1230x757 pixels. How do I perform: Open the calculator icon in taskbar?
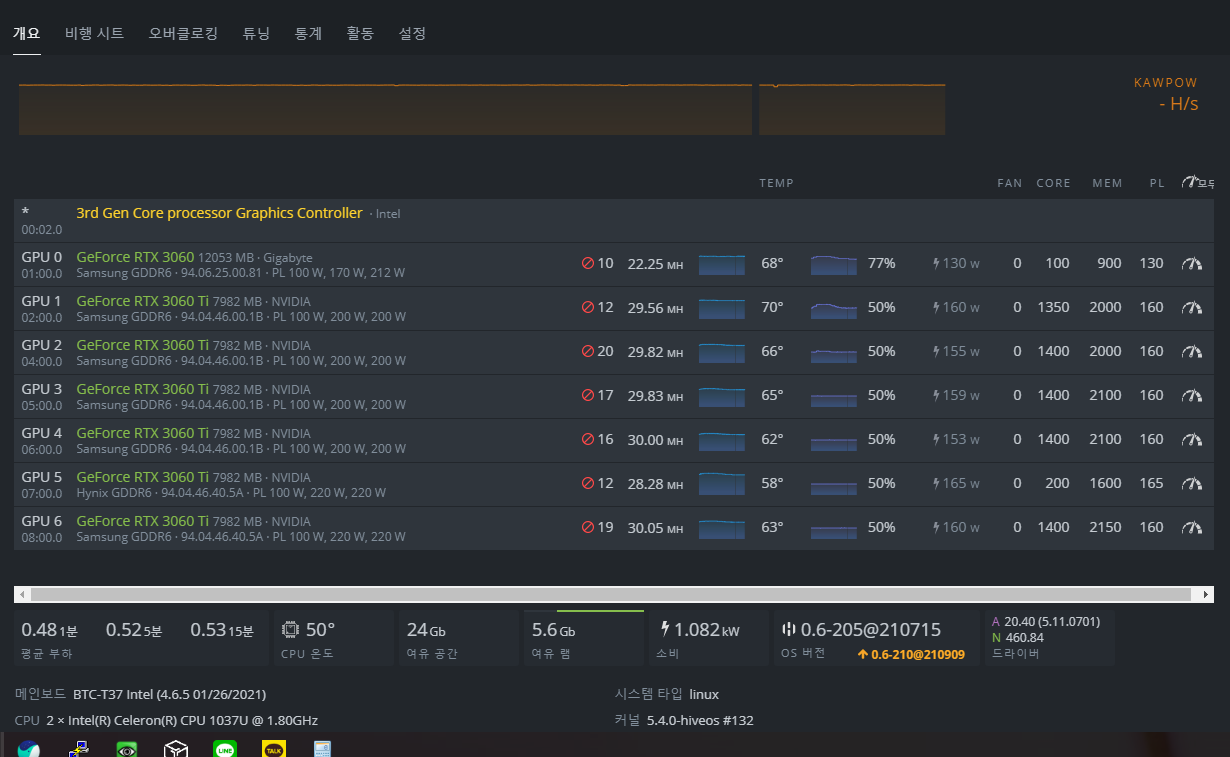click(322, 748)
